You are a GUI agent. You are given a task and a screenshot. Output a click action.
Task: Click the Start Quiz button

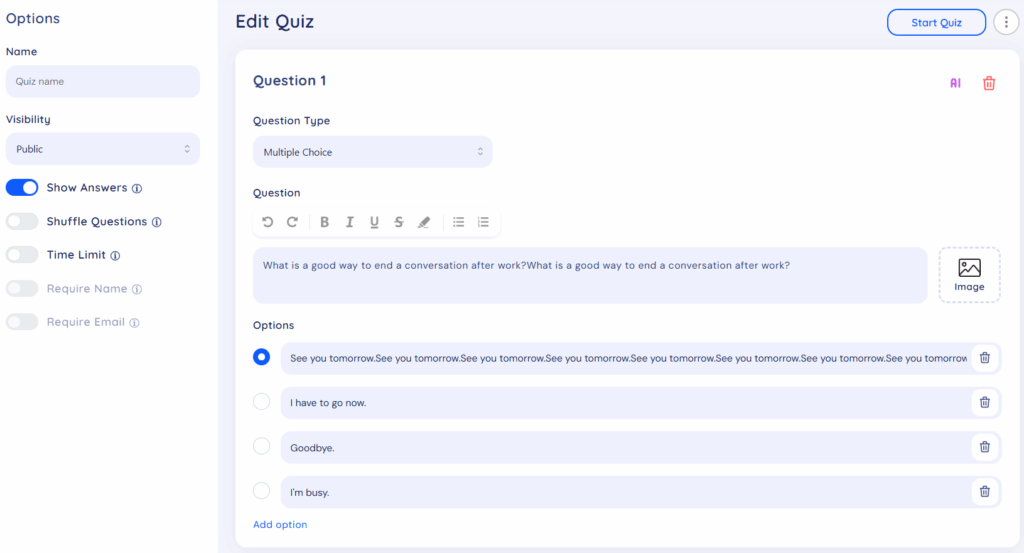click(x=936, y=23)
